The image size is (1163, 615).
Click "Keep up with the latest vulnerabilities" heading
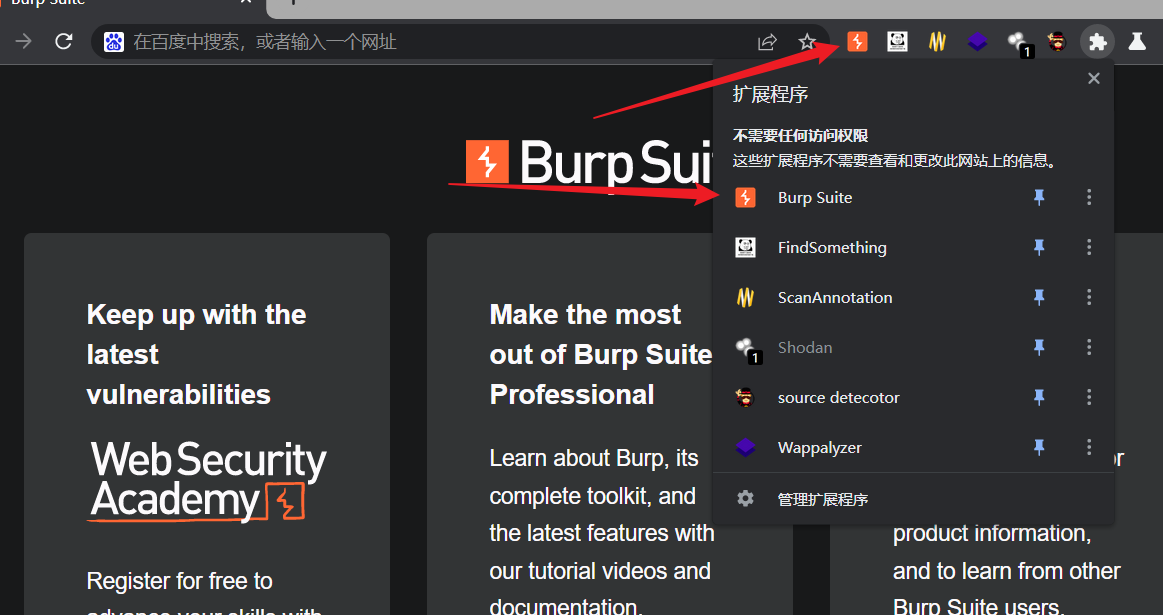click(197, 355)
